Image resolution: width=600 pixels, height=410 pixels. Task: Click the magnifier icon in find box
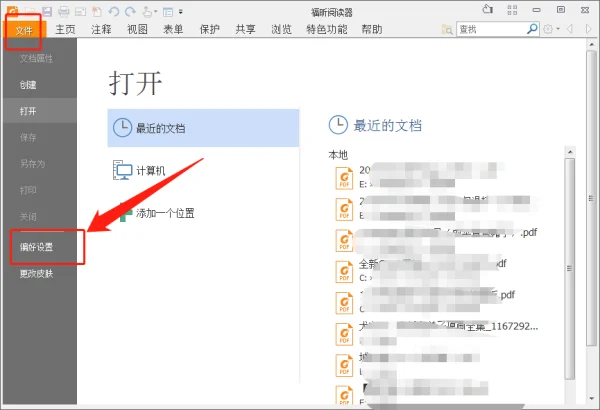coord(532,29)
